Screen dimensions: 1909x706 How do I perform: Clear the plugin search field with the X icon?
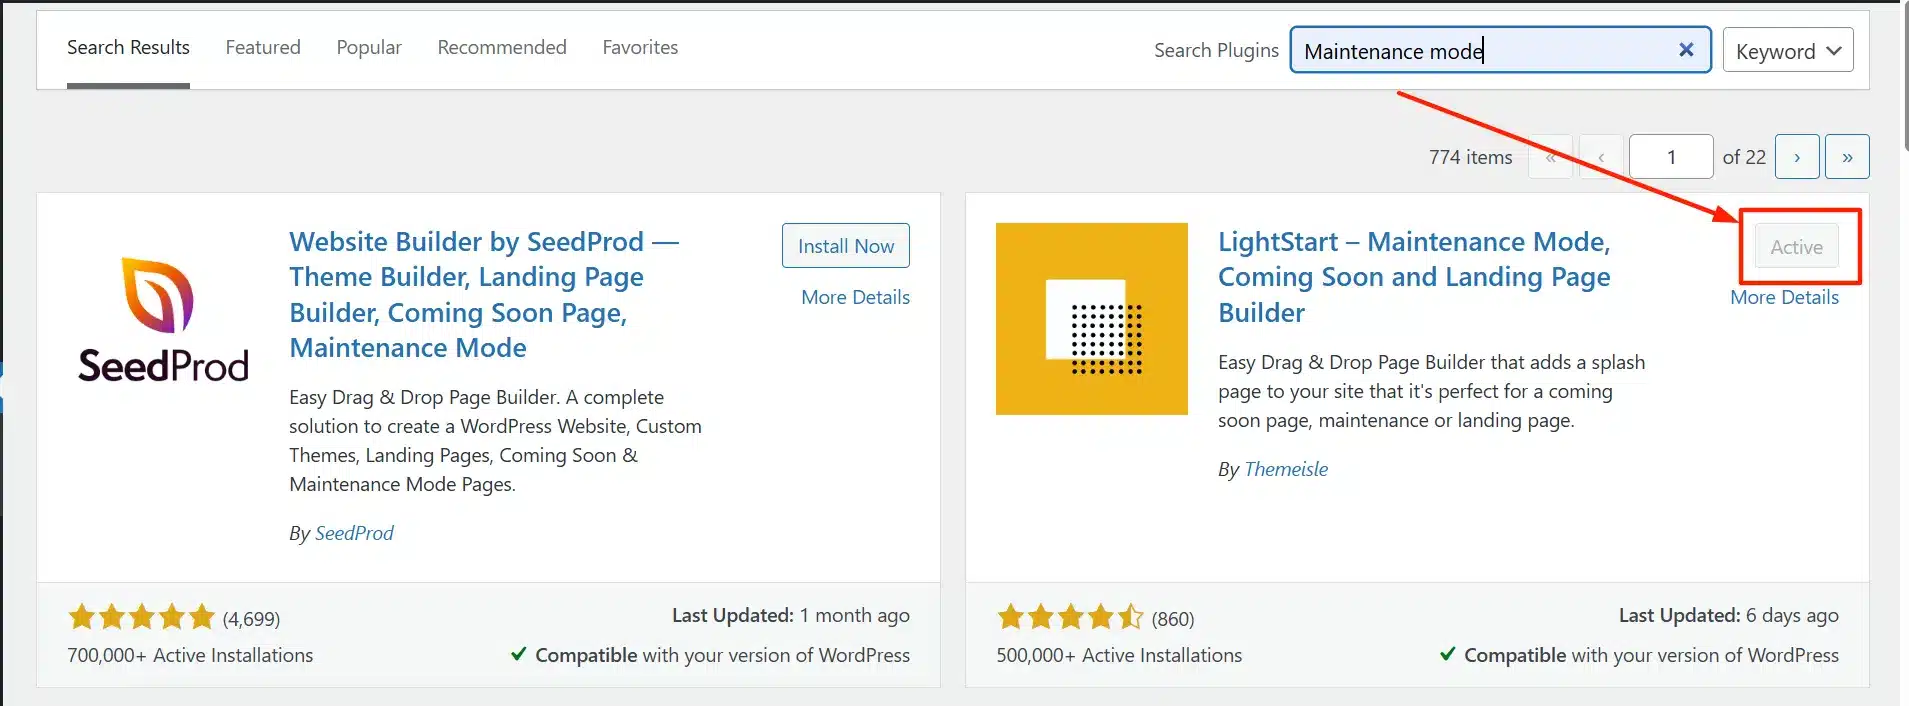(1686, 50)
